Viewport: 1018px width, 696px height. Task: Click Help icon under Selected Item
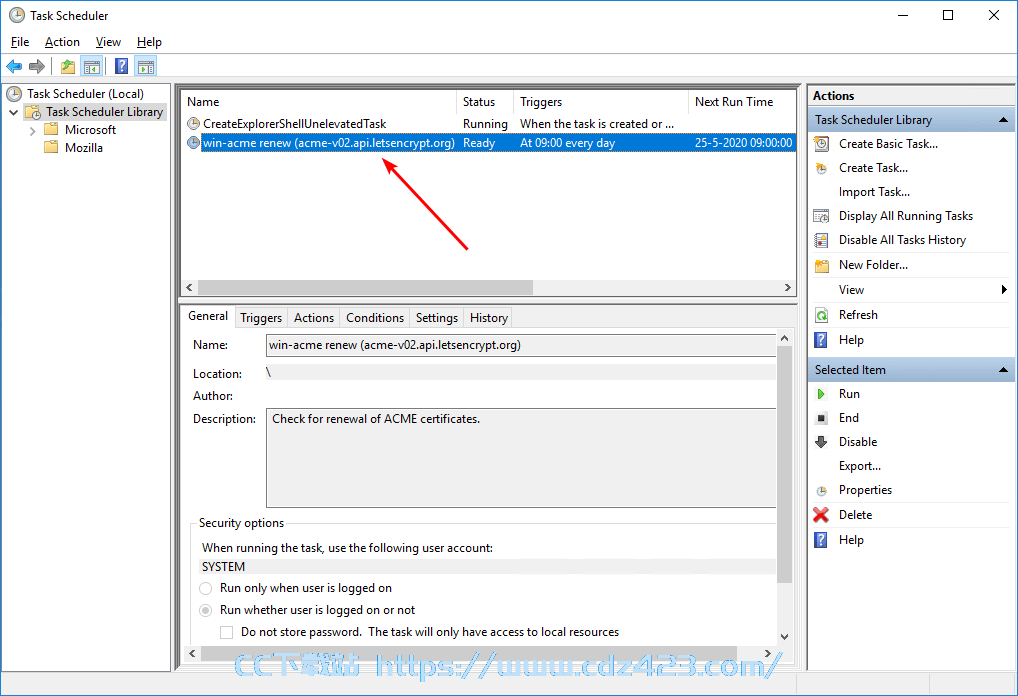pos(821,540)
